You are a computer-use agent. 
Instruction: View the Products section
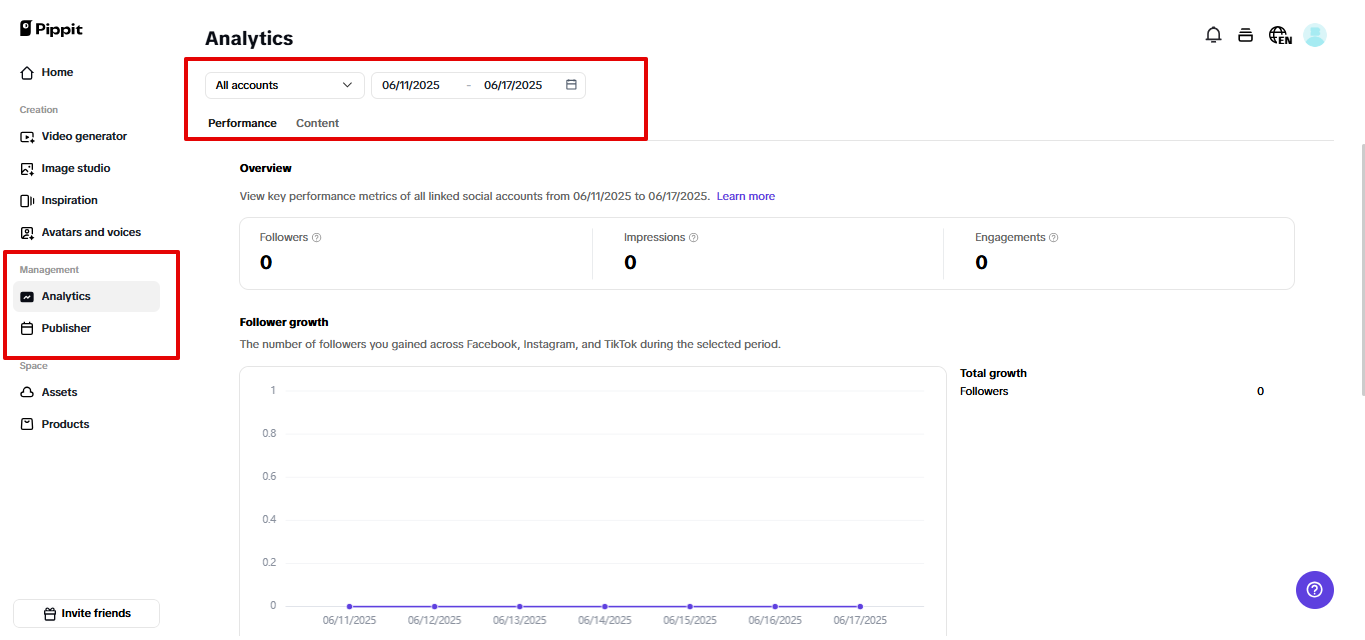pos(63,423)
